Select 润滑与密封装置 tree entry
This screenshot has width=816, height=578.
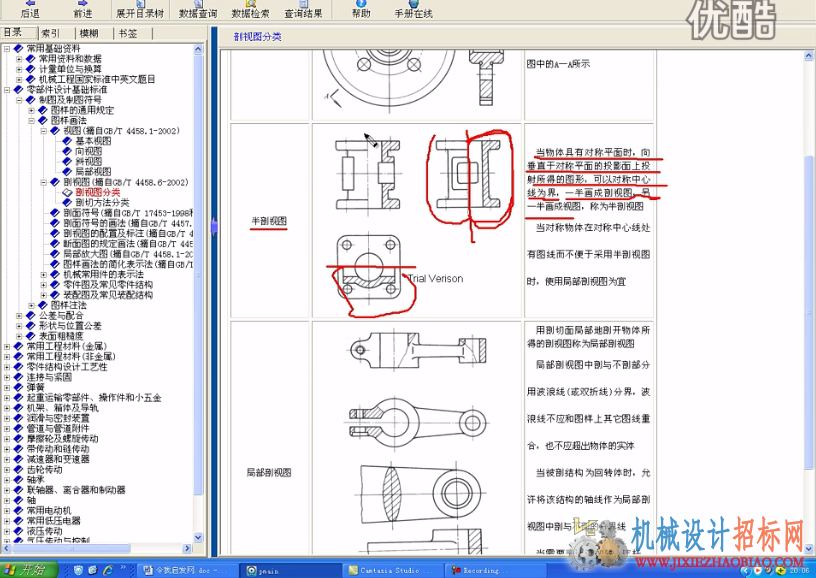click(58, 418)
